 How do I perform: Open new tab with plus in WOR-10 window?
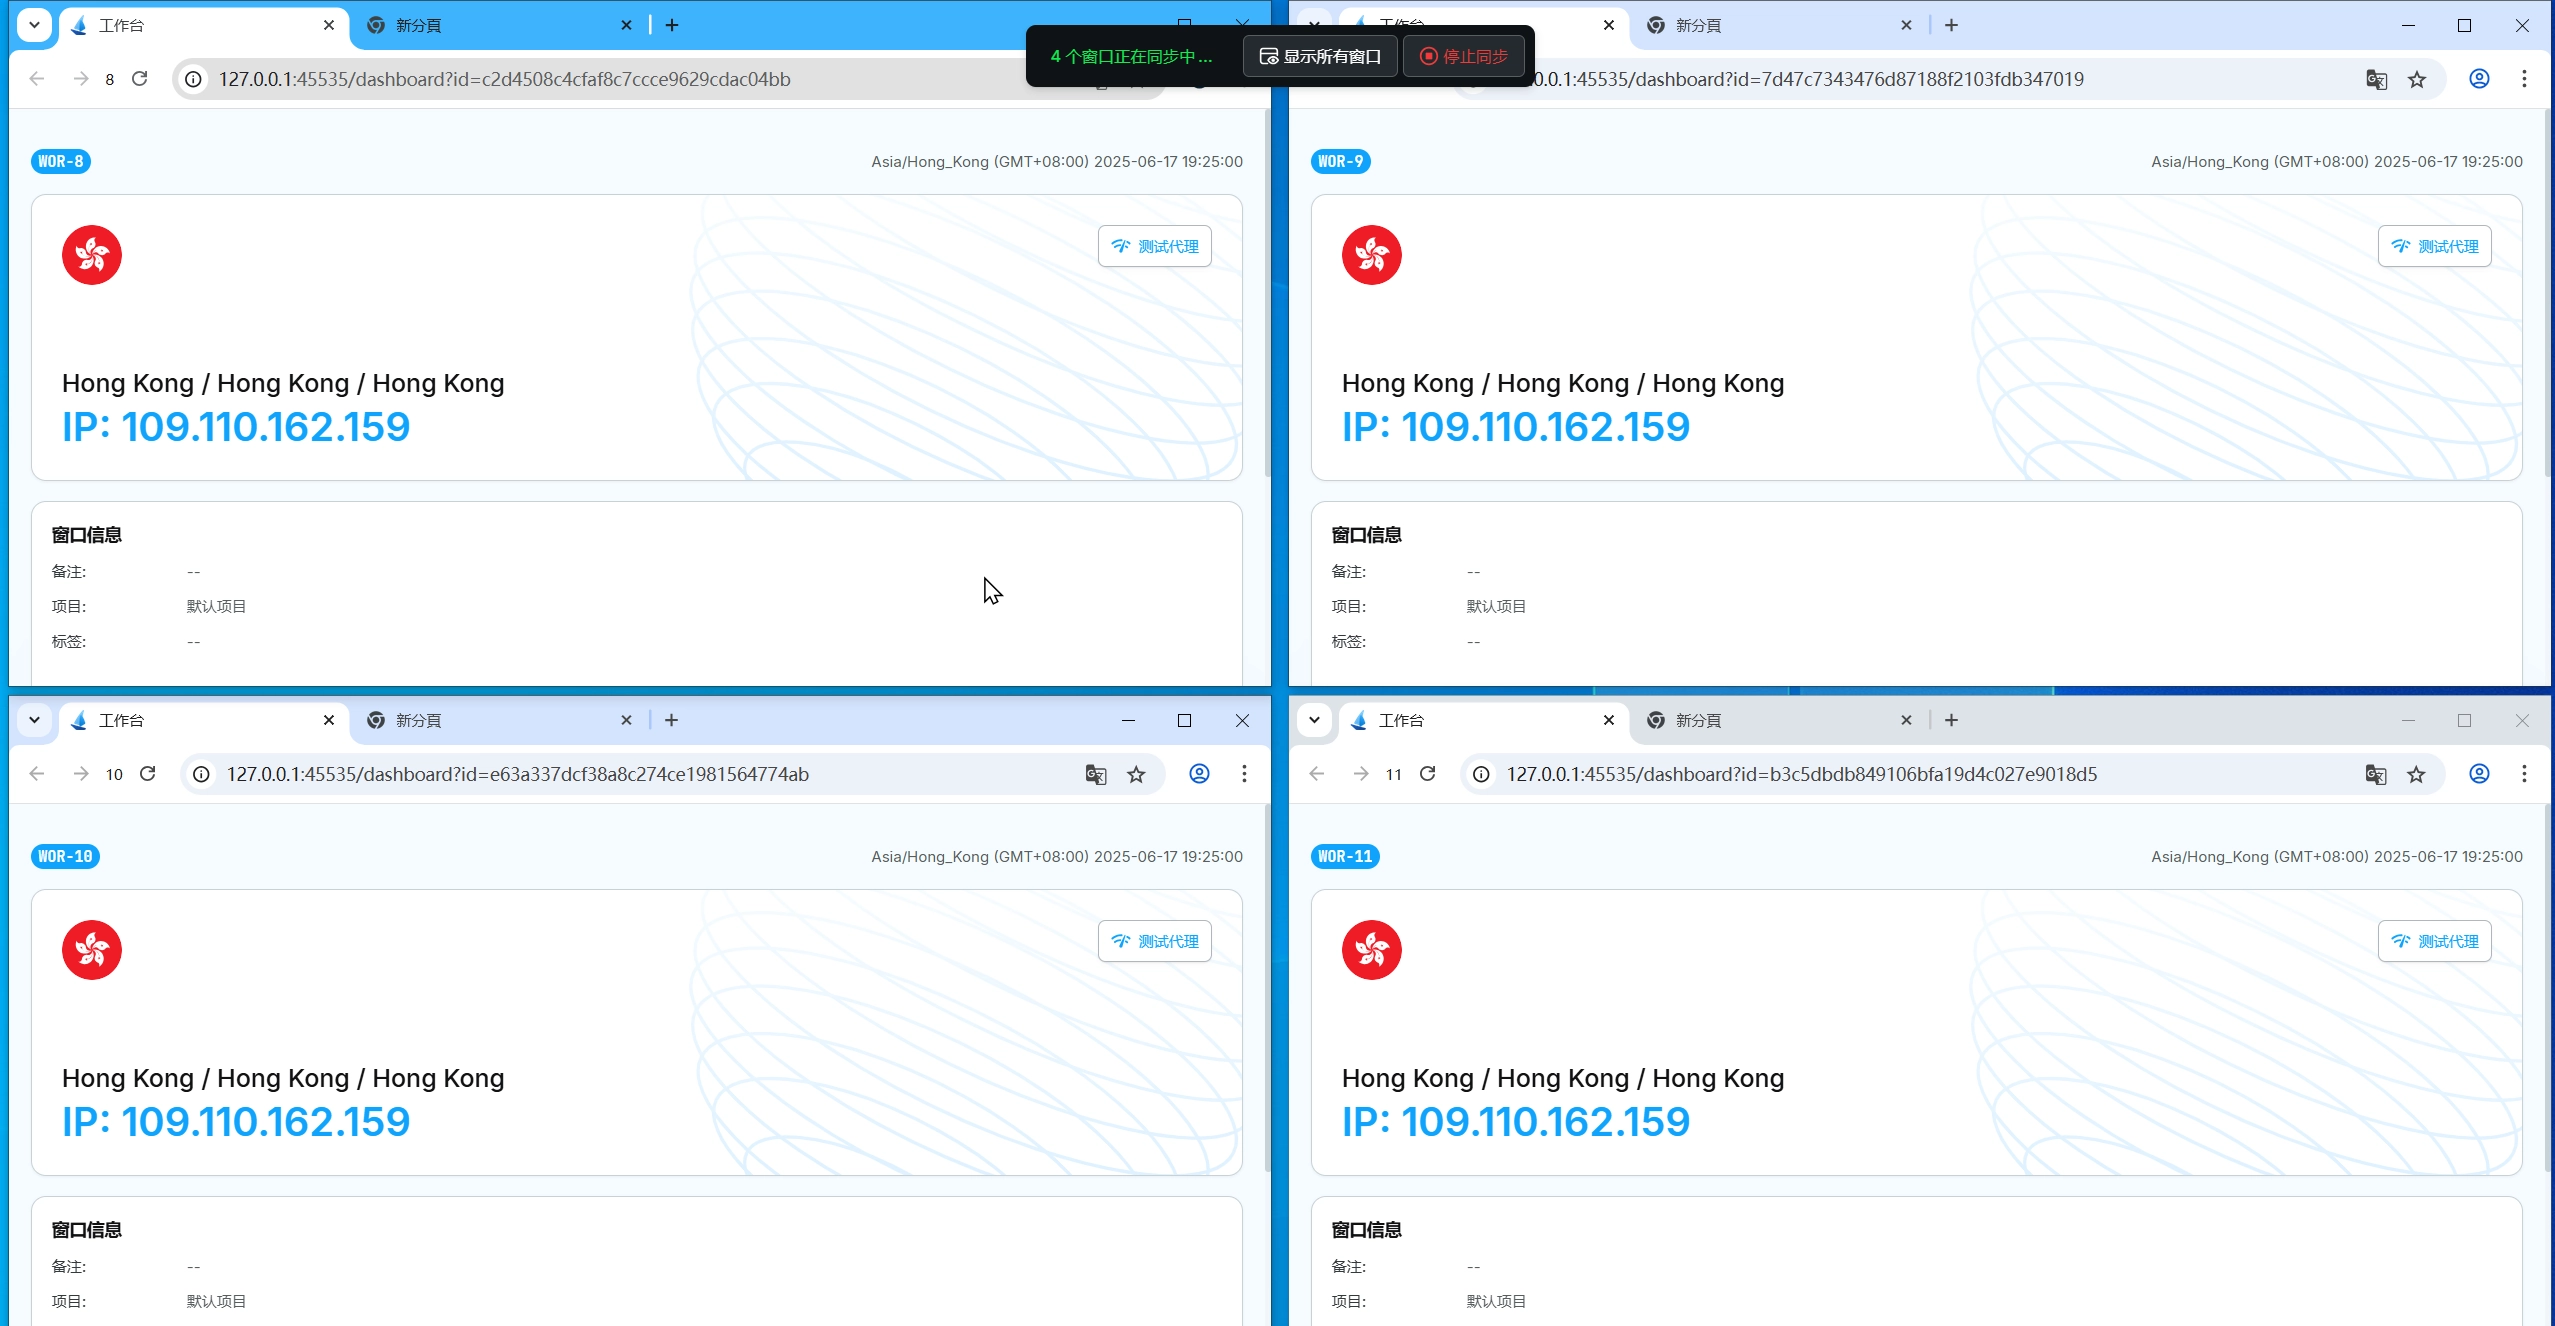[x=672, y=720]
